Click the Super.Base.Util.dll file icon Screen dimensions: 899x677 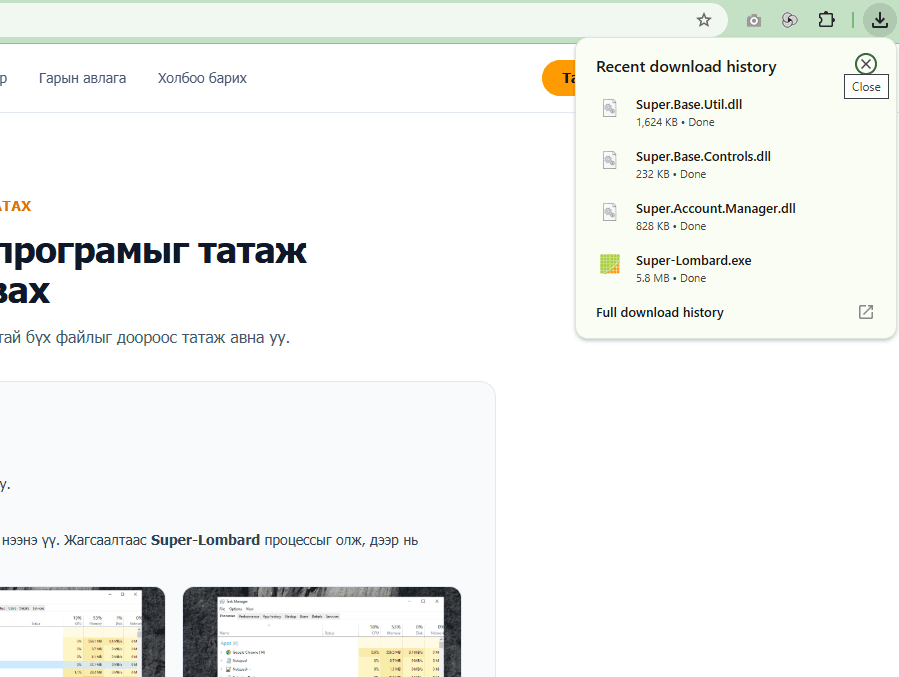click(x=610, y=108)
